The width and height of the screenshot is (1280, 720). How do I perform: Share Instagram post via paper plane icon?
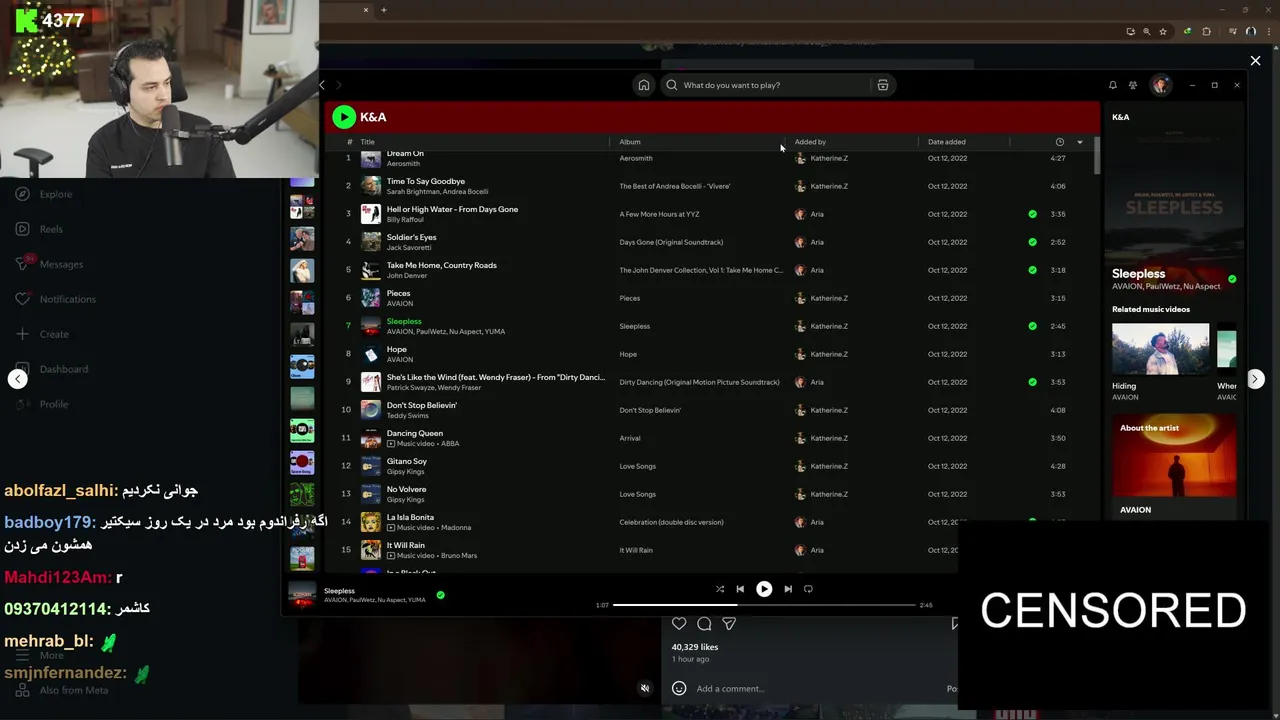pyautogui.click(x=729, y=624)
